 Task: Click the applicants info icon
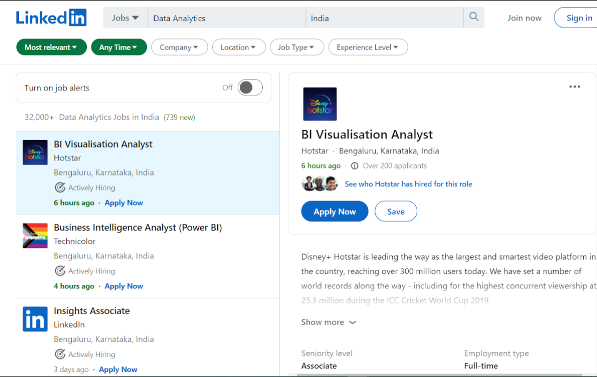[x=354, y=166]
